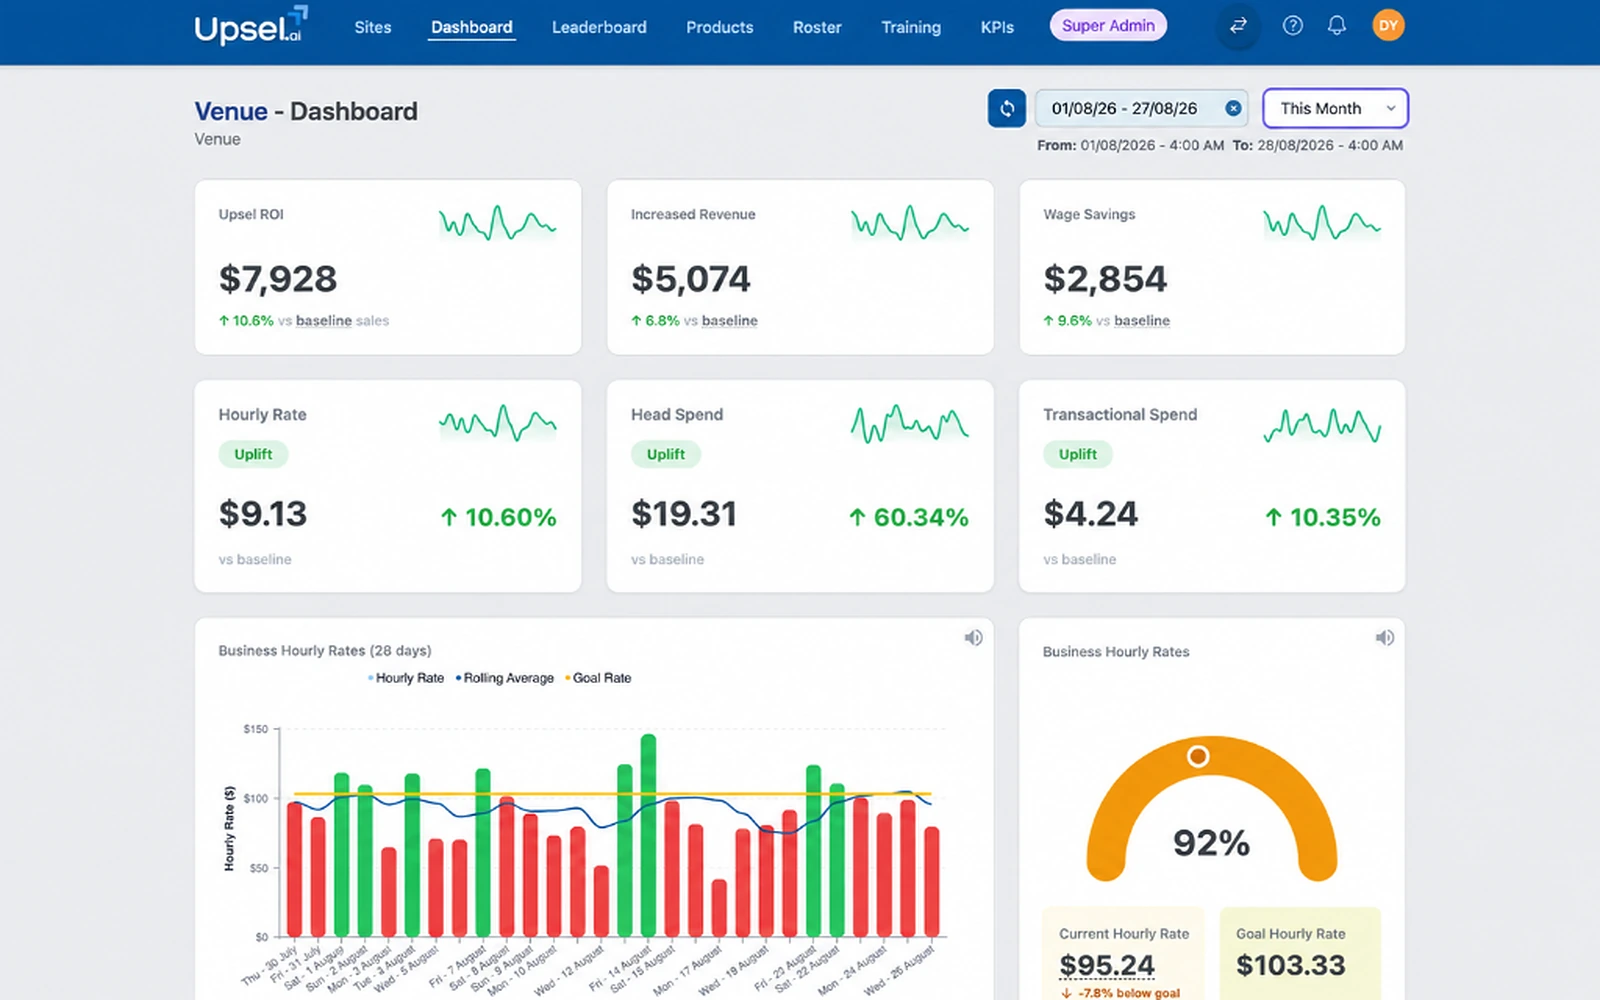Open the Training tab
Viewport: 1600px width, 1000px height.
click(911, 27)
